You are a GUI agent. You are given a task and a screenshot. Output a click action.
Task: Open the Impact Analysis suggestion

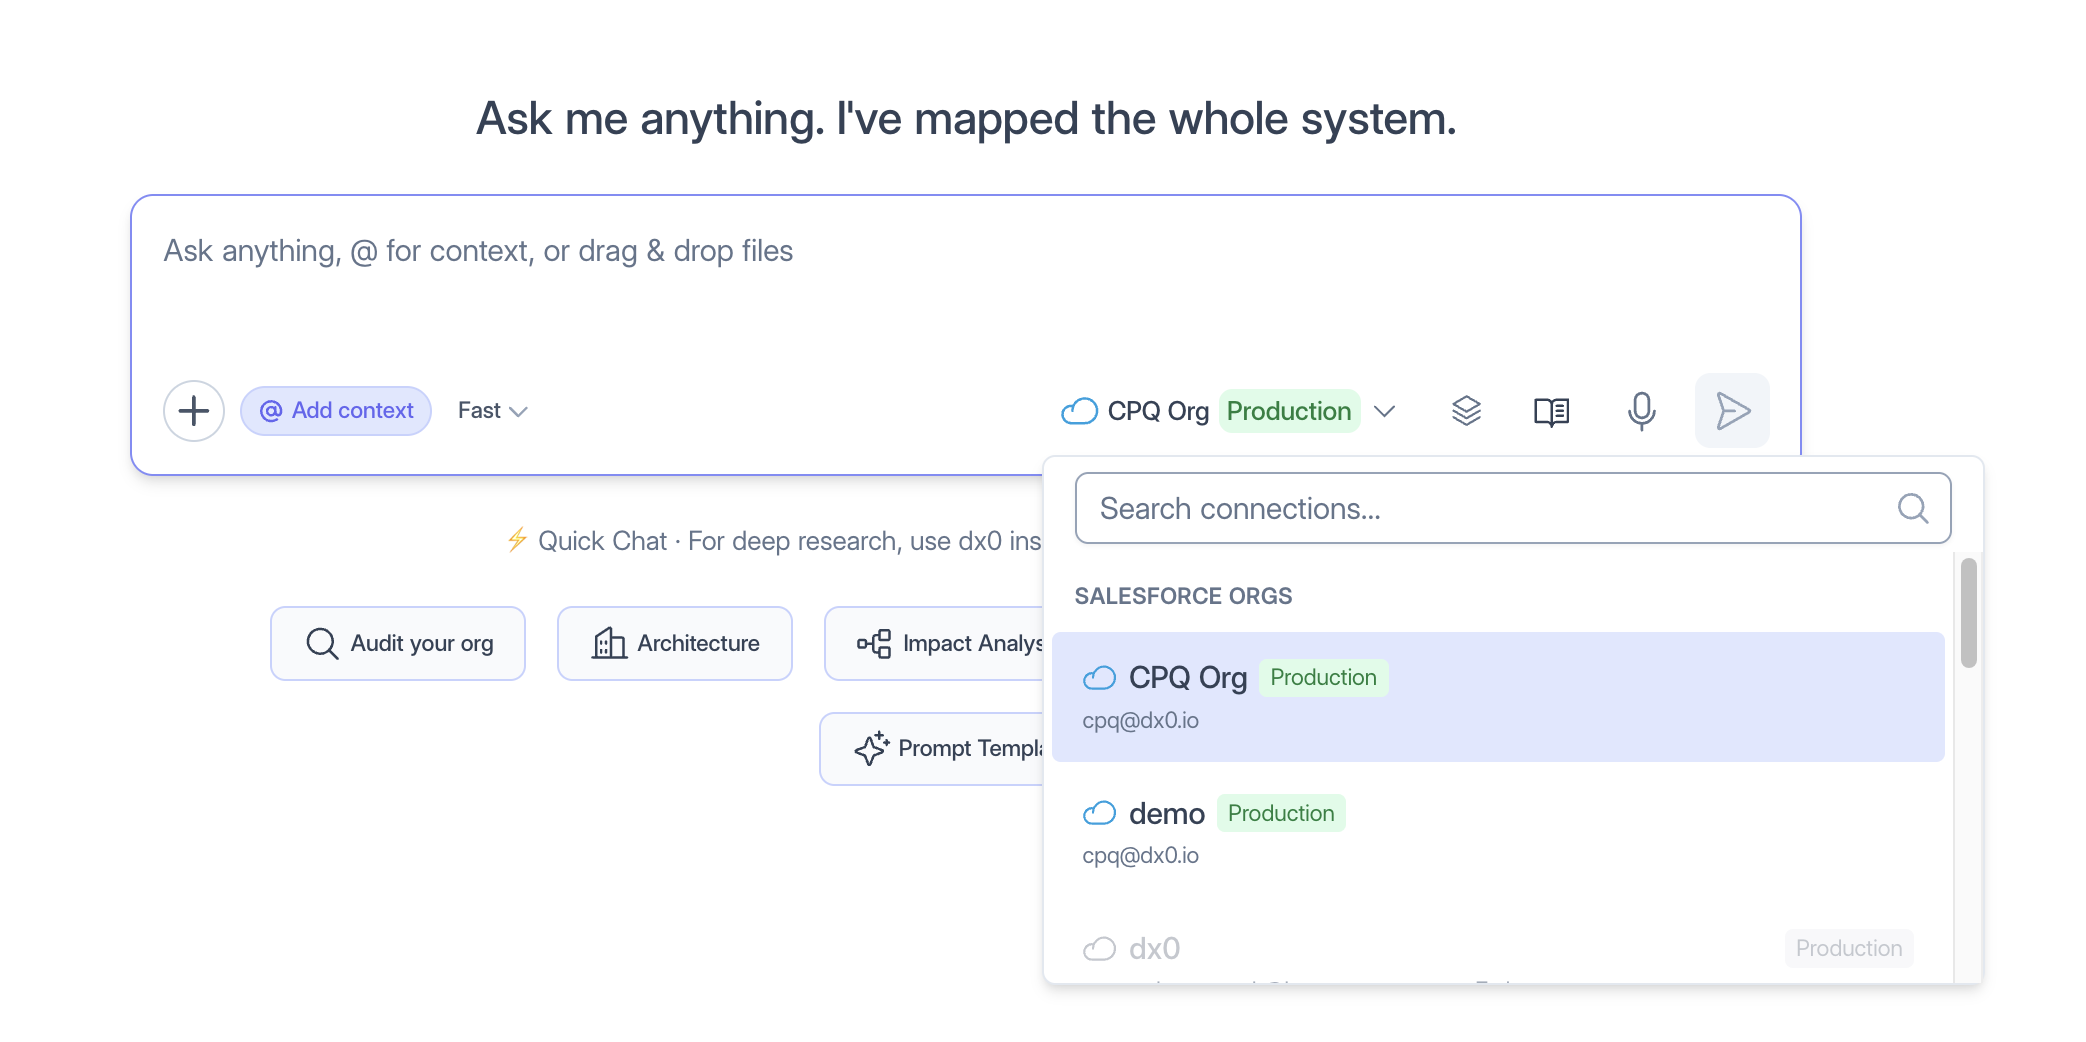[x=935, y=643]
